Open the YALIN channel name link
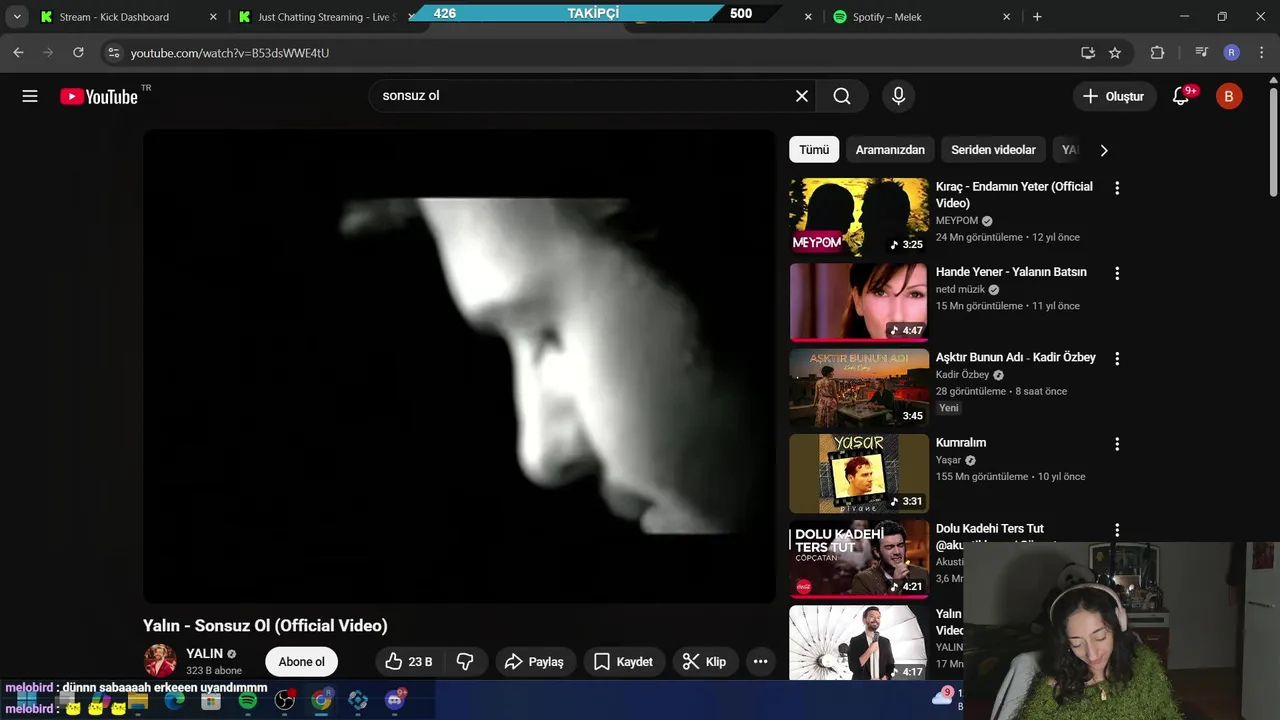 click(204, 653)
